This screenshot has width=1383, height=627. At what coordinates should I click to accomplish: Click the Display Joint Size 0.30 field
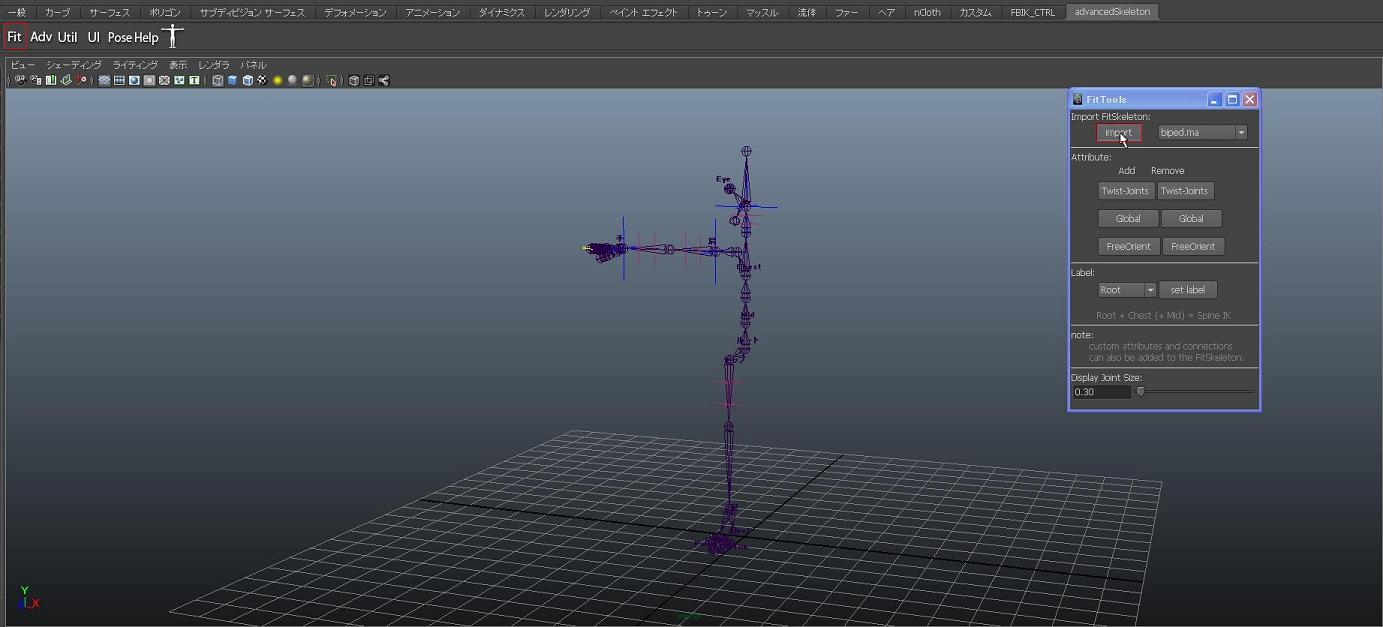point(1101,392)
